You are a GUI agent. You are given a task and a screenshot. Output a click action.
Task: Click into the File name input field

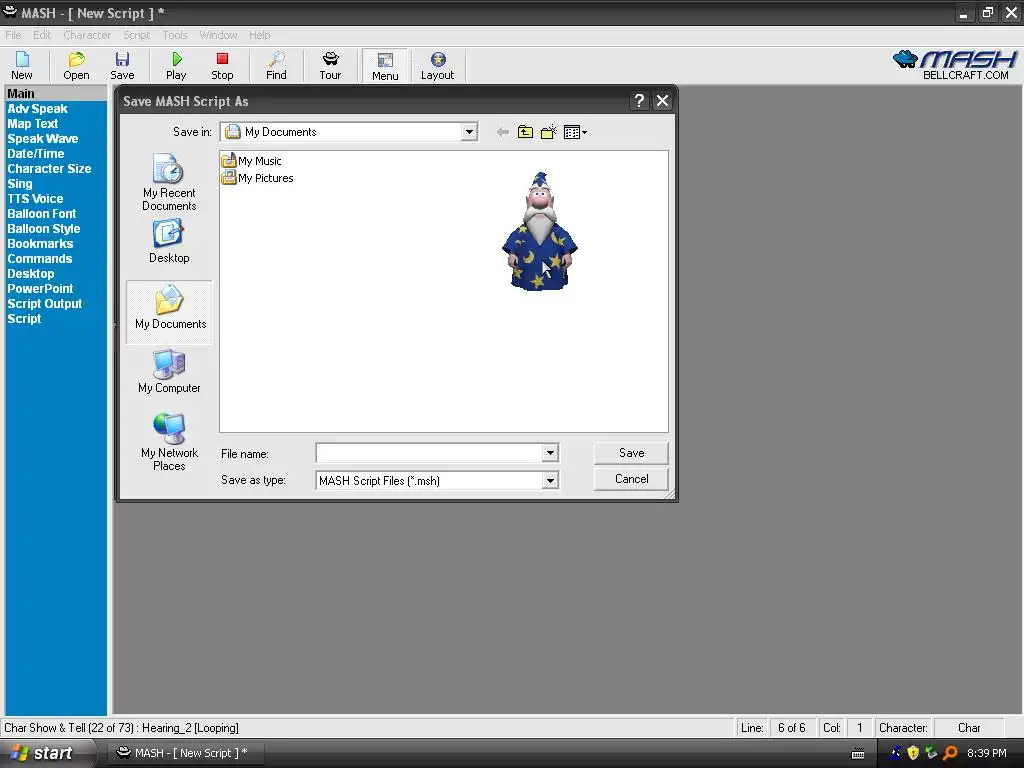coord(429,453)
